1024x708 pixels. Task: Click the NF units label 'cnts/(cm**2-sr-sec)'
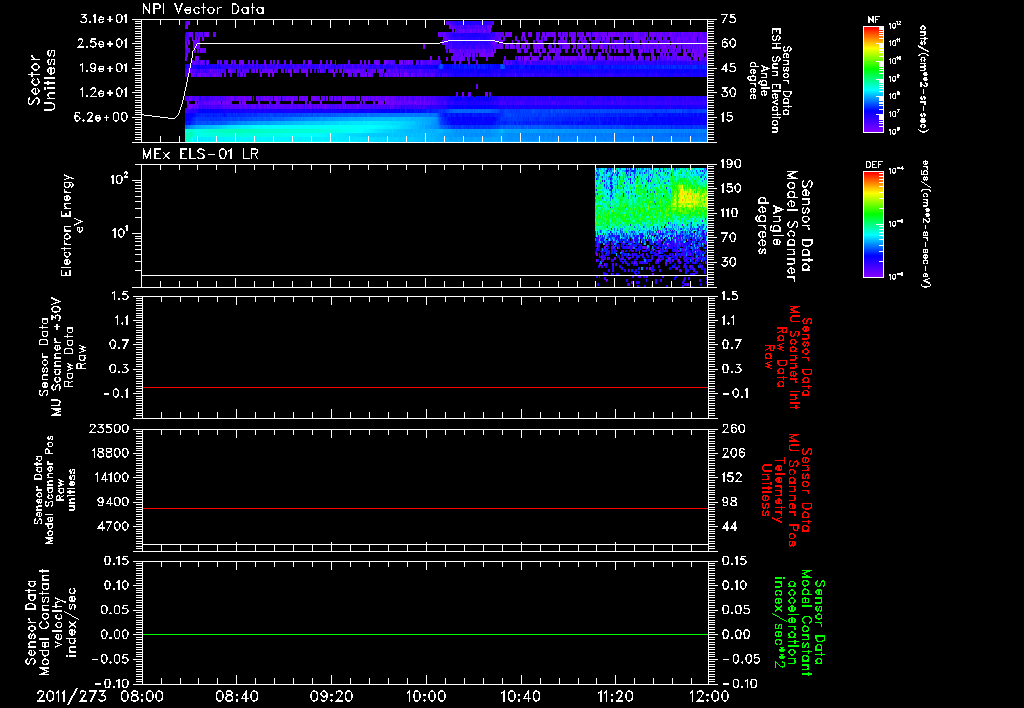[923, 79]
